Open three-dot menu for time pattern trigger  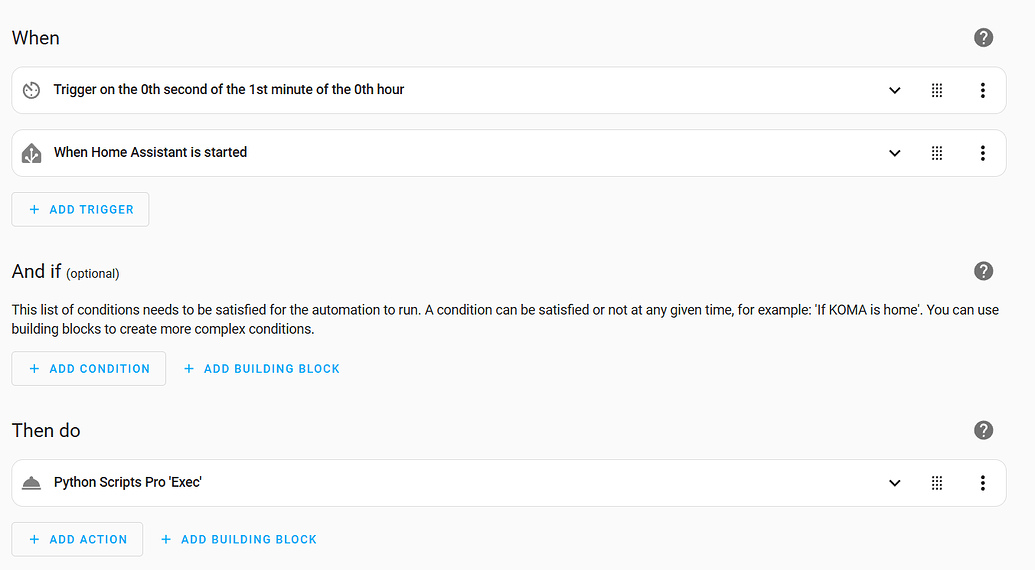(983, 90)
